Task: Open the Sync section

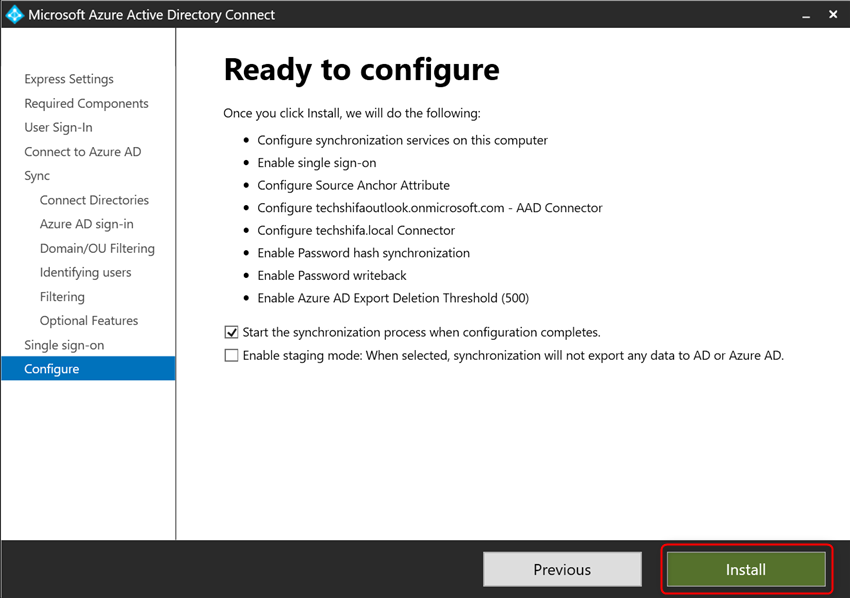Action: point(36,175)
